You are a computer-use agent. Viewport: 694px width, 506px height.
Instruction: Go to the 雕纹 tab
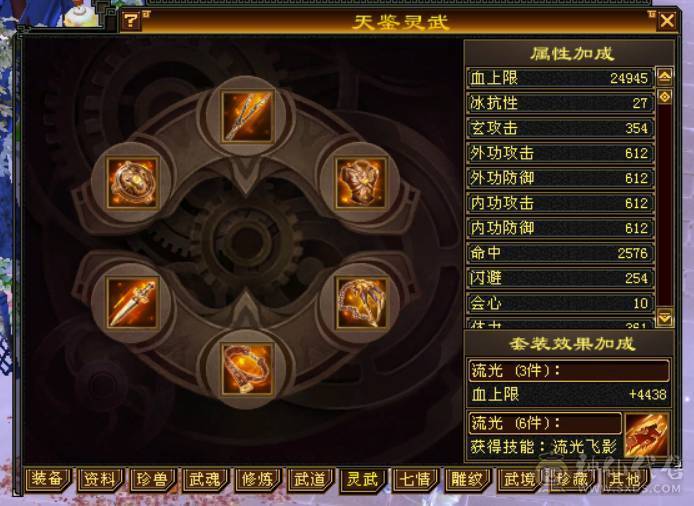coord(467,479)
